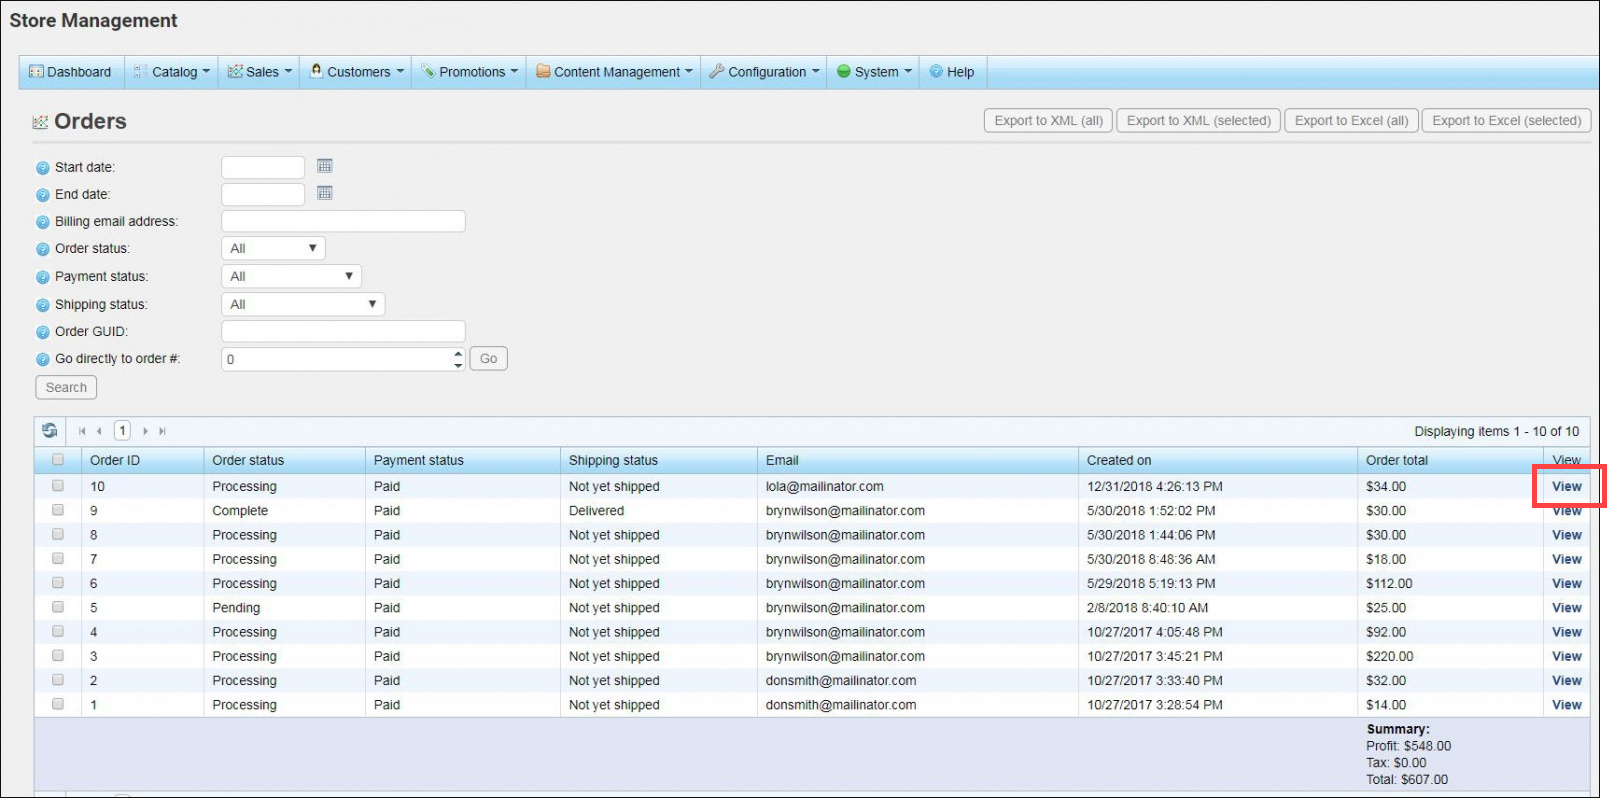Click the grid refresh icon

click(50, 431)
